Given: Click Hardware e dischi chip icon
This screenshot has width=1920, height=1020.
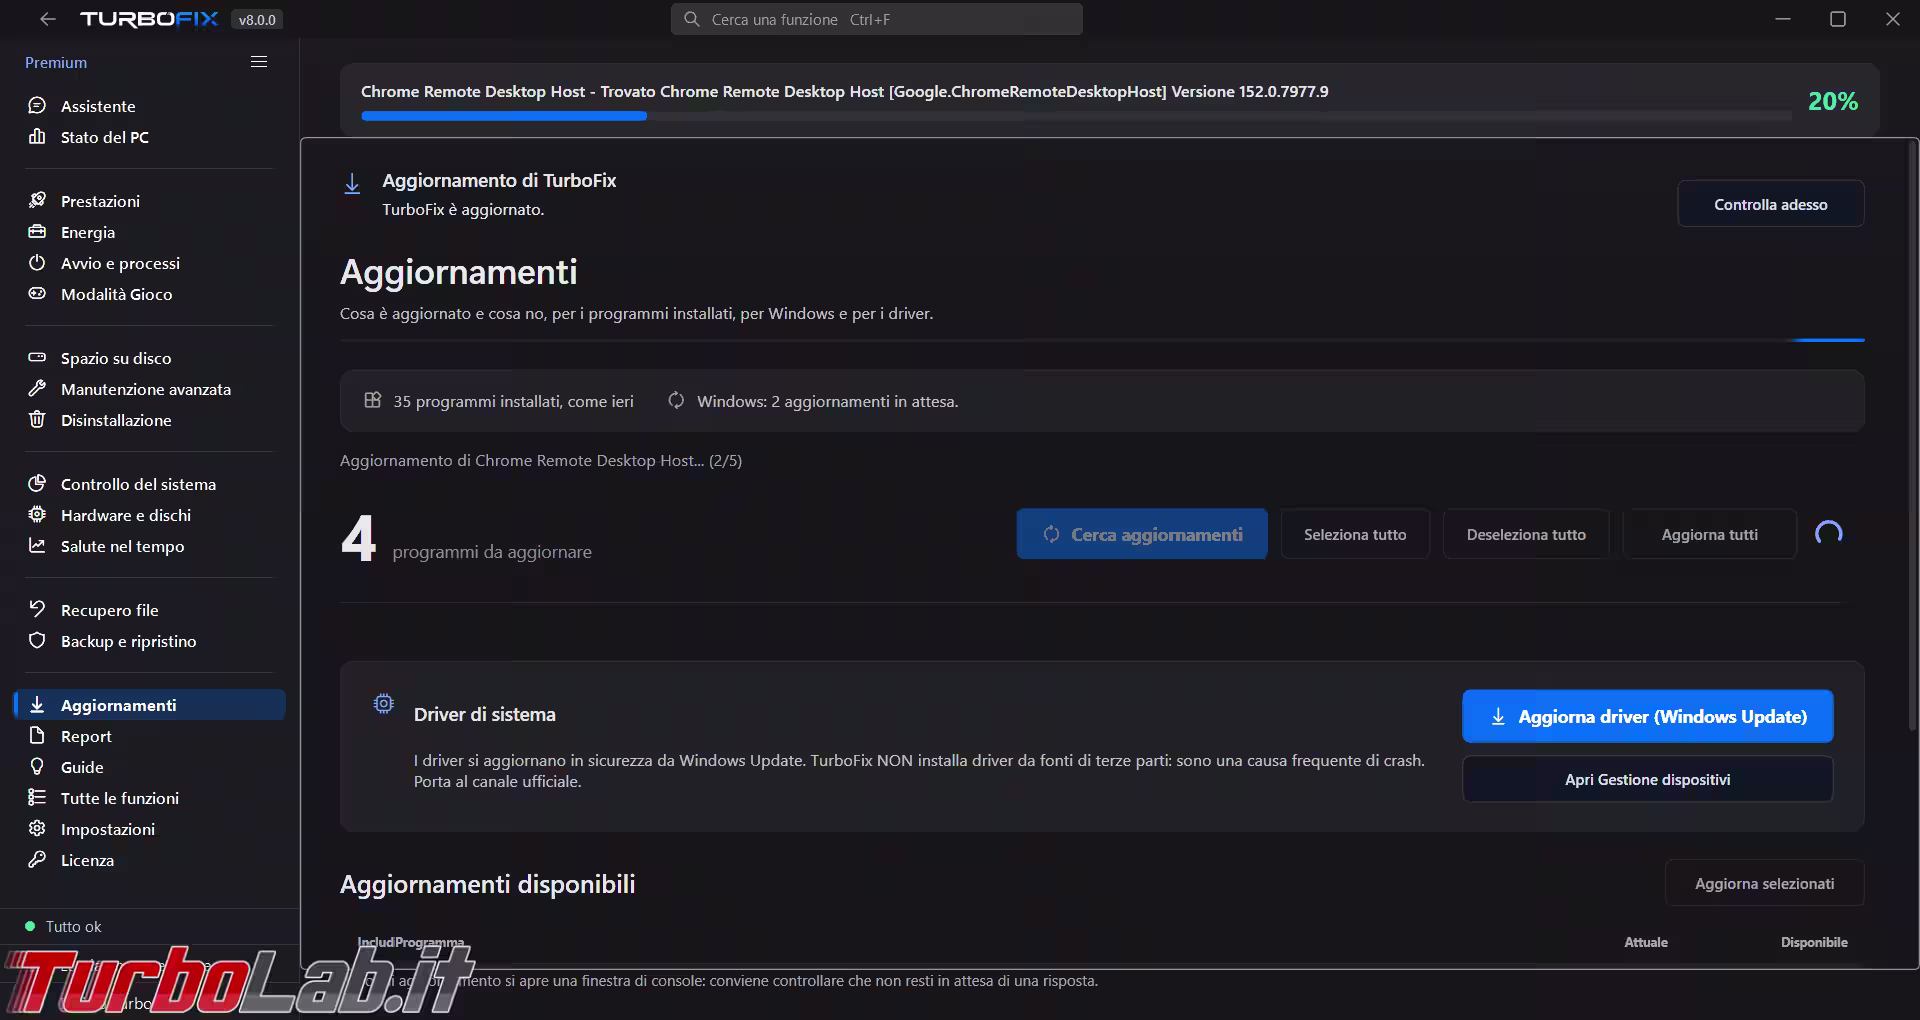Looking at the screenshot, I should [x=37, y=515].
